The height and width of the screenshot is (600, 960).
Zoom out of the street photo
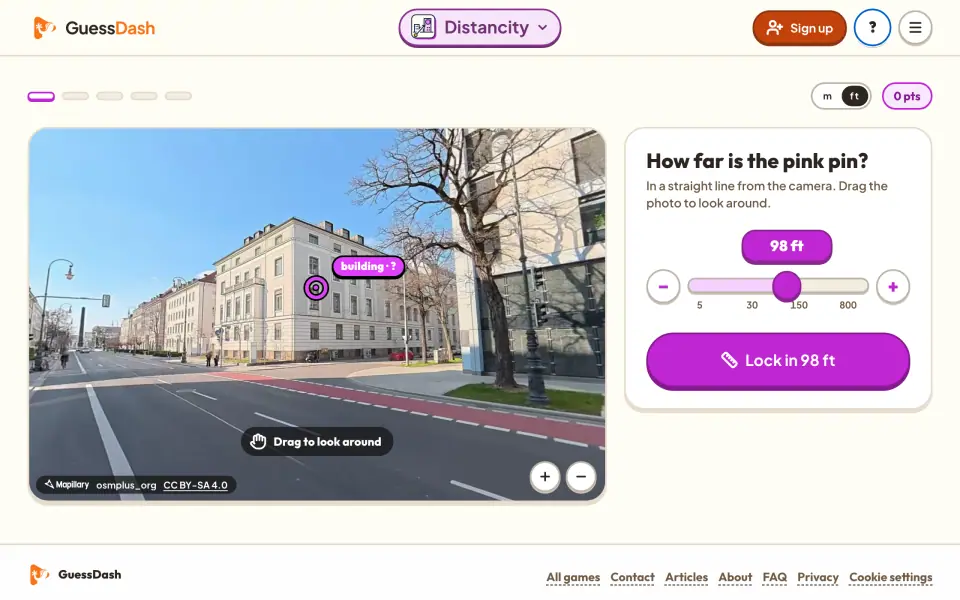[581, 476]
